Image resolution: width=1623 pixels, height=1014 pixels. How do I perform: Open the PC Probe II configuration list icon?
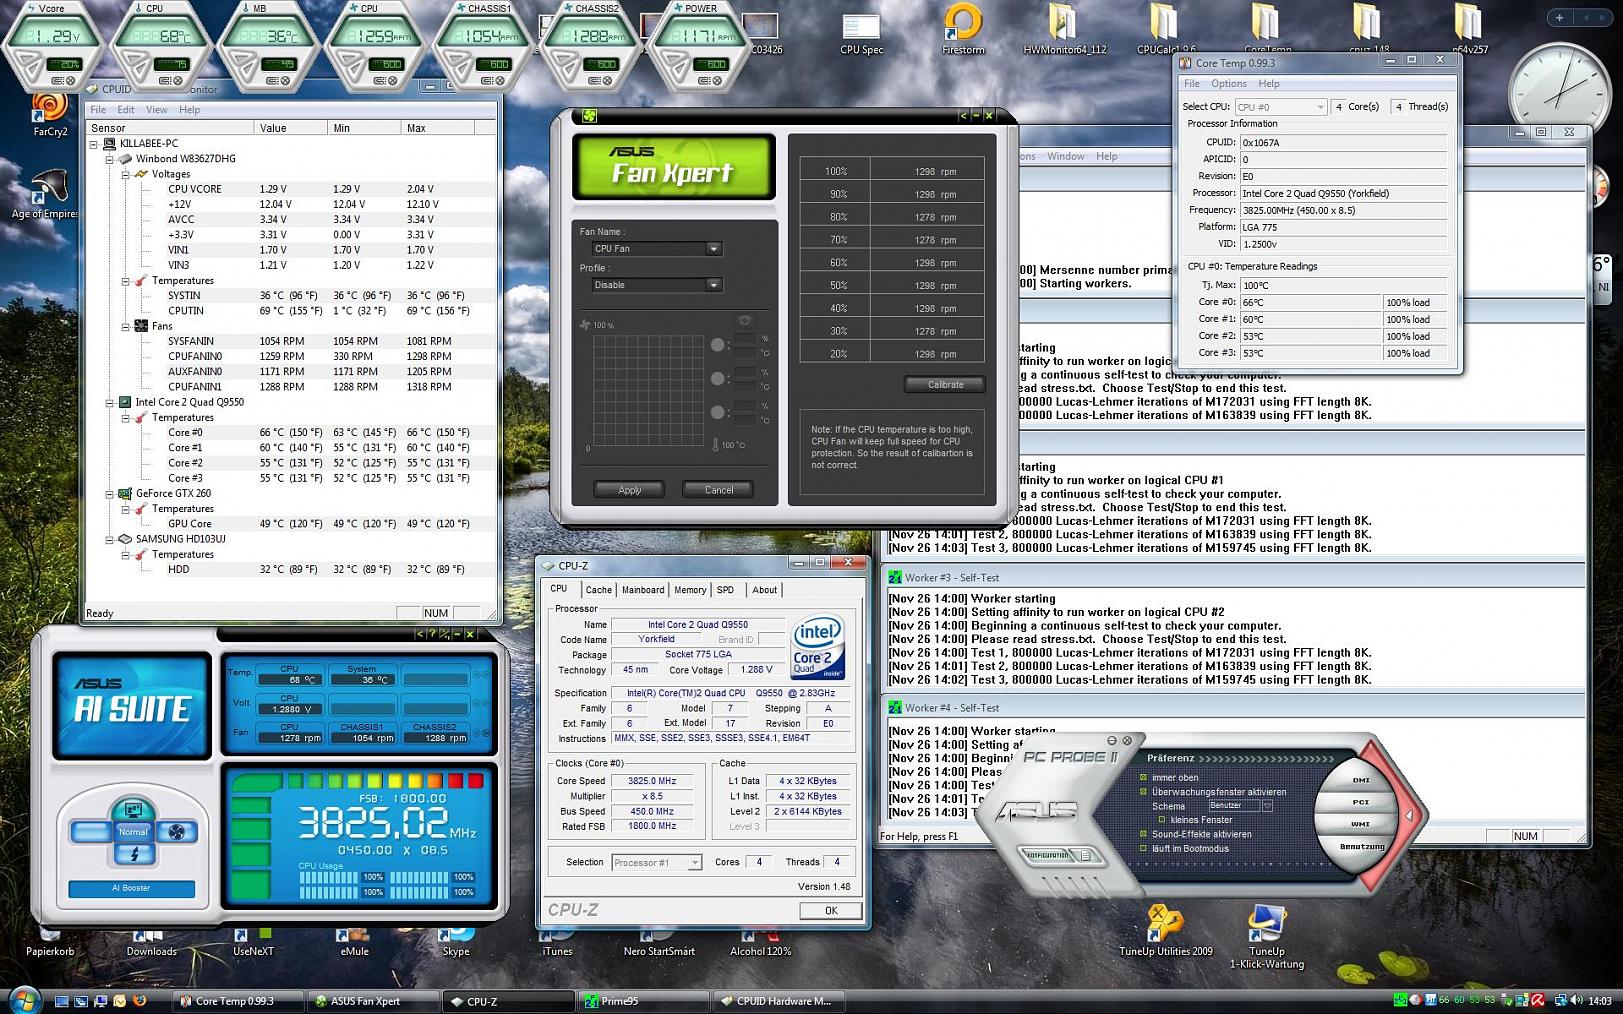click(x=1086, y=856)
